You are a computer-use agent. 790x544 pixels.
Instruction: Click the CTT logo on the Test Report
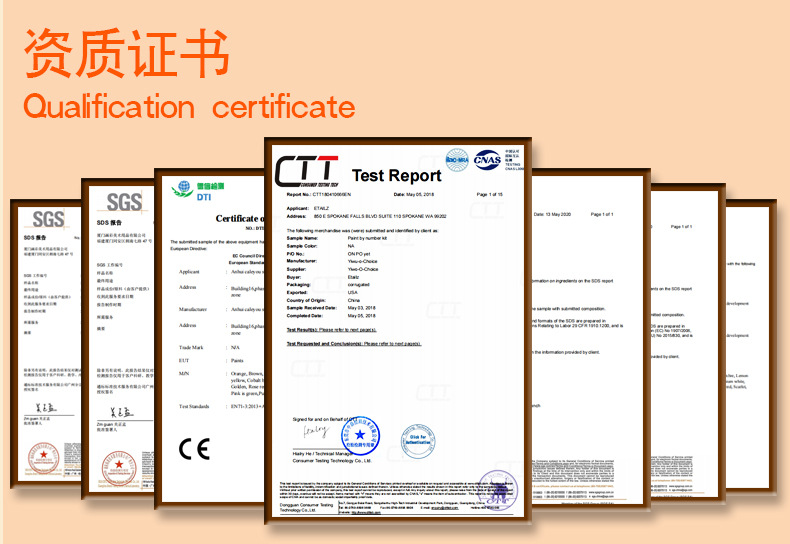point(307,171)
